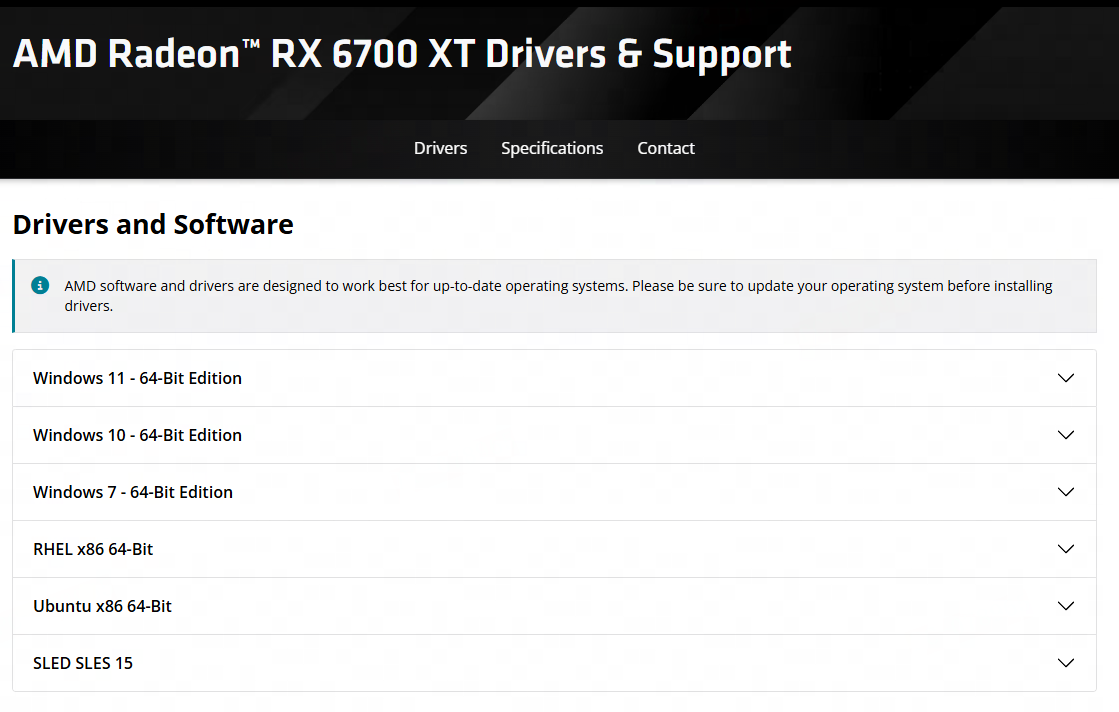Open the SLED SLES 15 row label

pos(83,663)
